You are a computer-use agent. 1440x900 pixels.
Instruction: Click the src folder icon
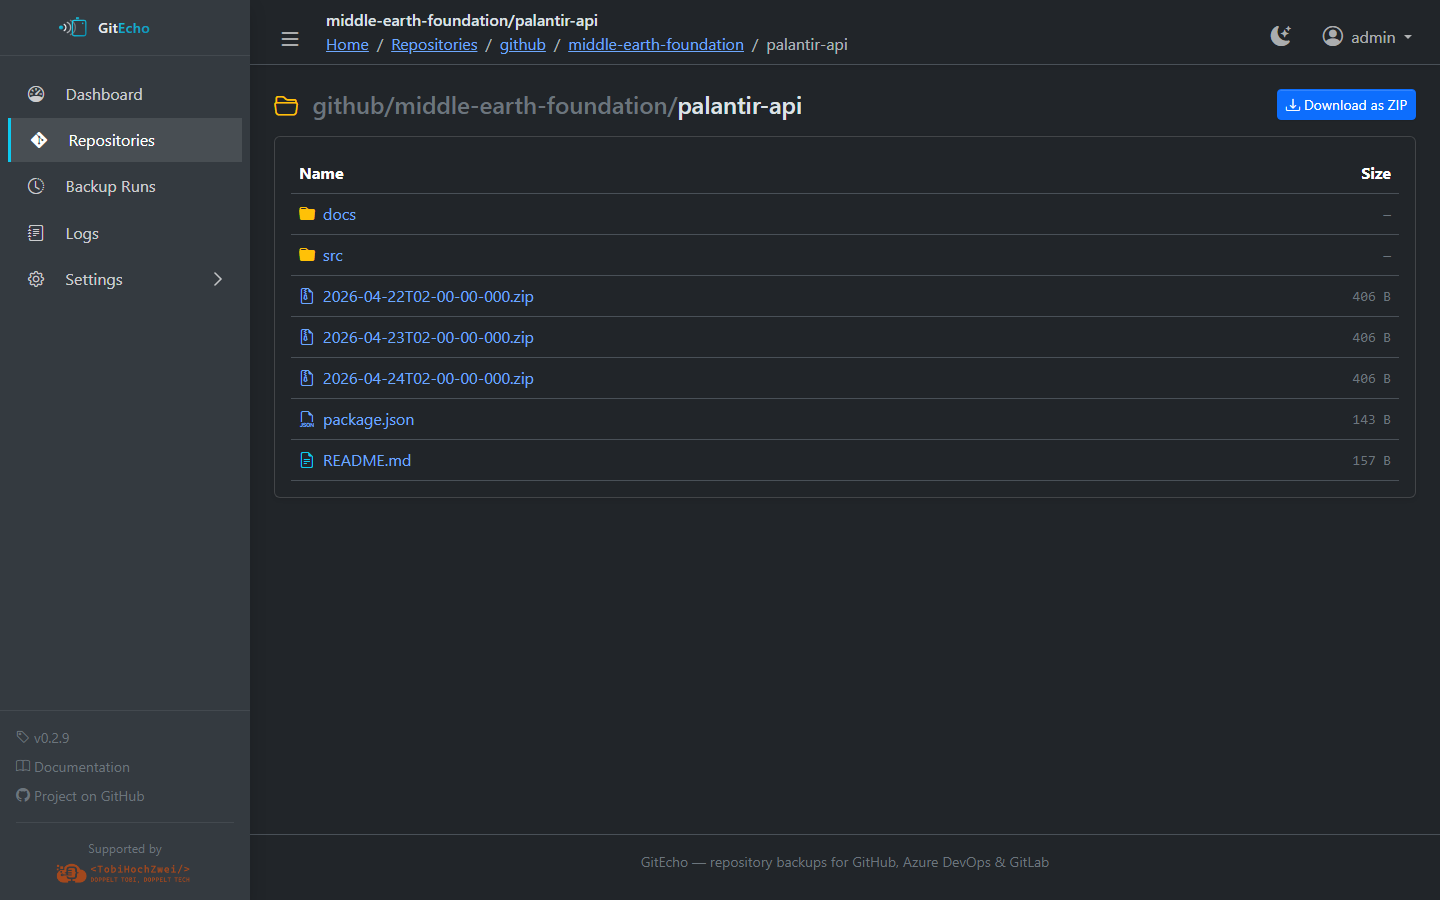click(307, 255)
